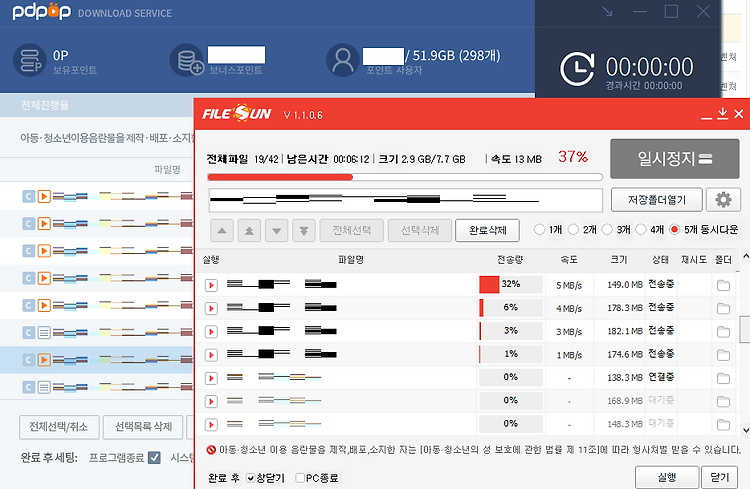Toggle 창닫기 checkbox after completion

pyautogui.click(x=250, y=478)
